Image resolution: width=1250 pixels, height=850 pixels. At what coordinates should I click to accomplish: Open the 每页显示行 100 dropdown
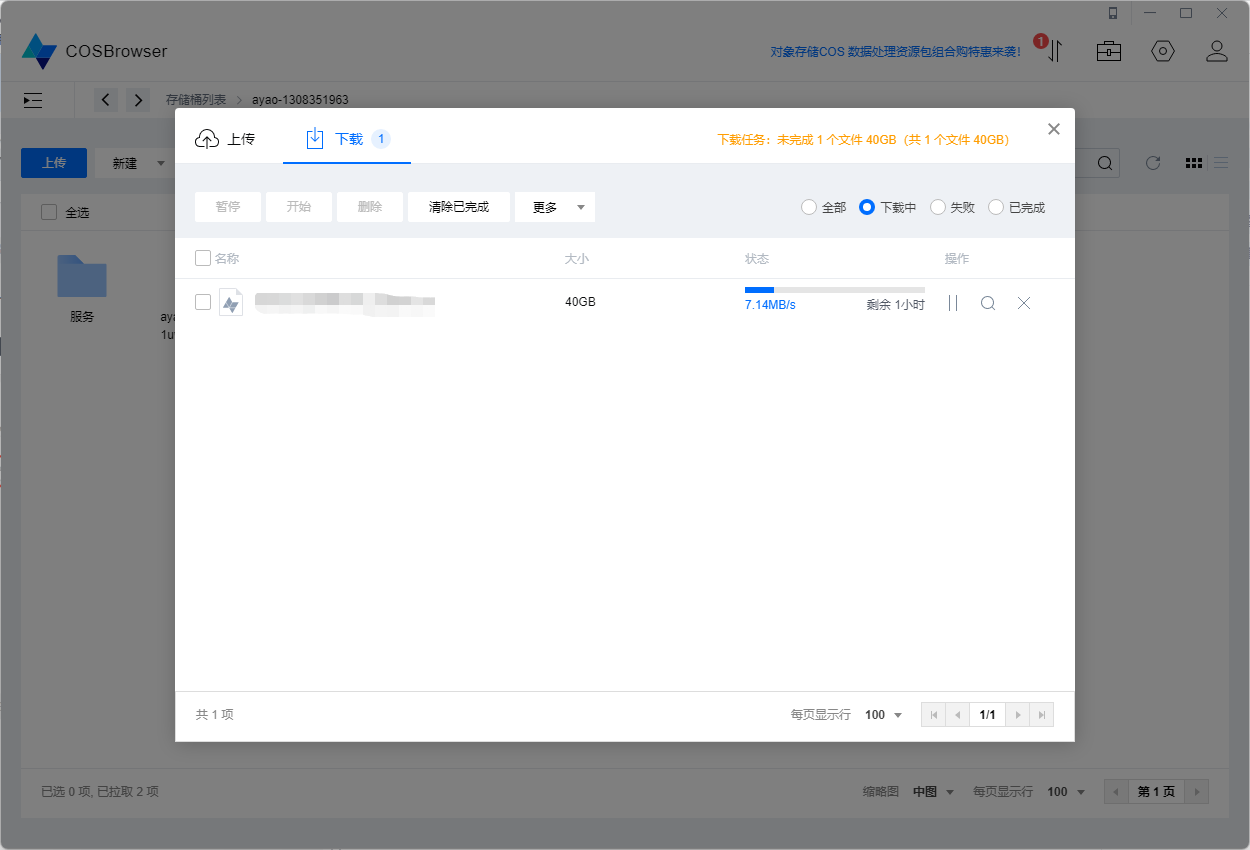click(881, 714)
